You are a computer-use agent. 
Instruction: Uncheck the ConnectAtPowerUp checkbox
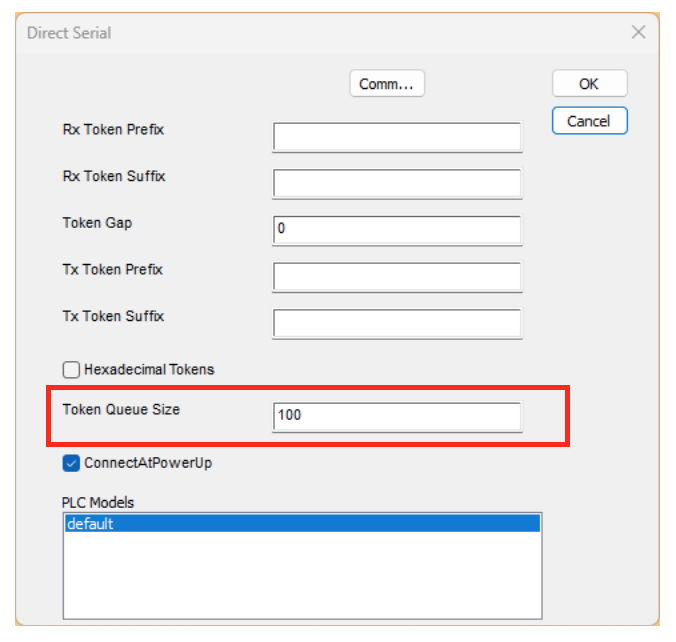[72, 463]
